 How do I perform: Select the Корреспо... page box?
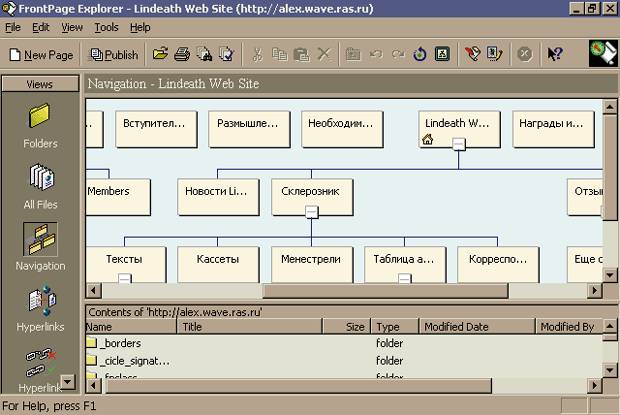pyautogui.click(x=498, y=264)
